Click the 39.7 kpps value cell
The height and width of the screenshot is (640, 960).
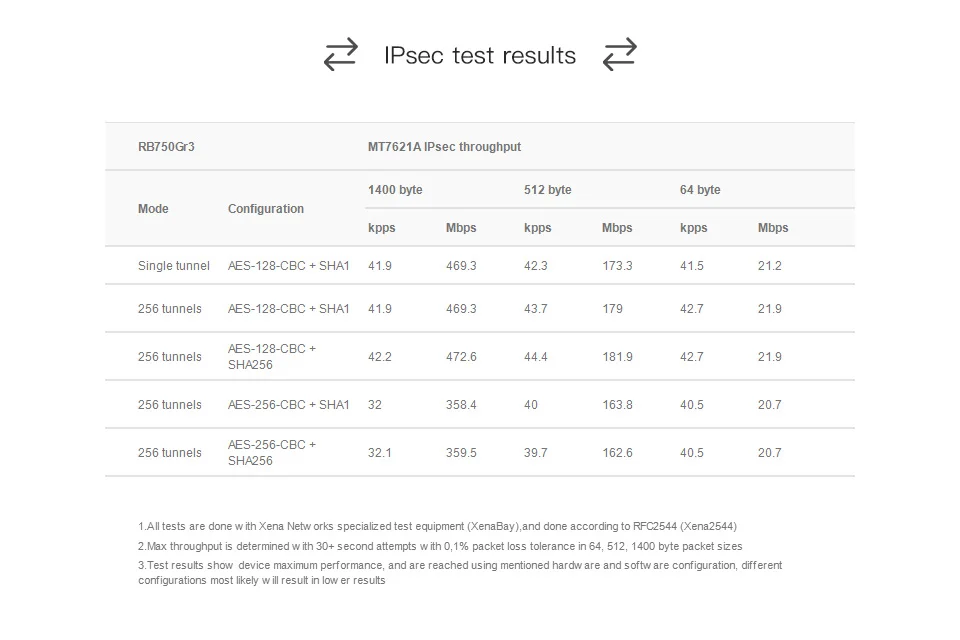tap(536, 453)
